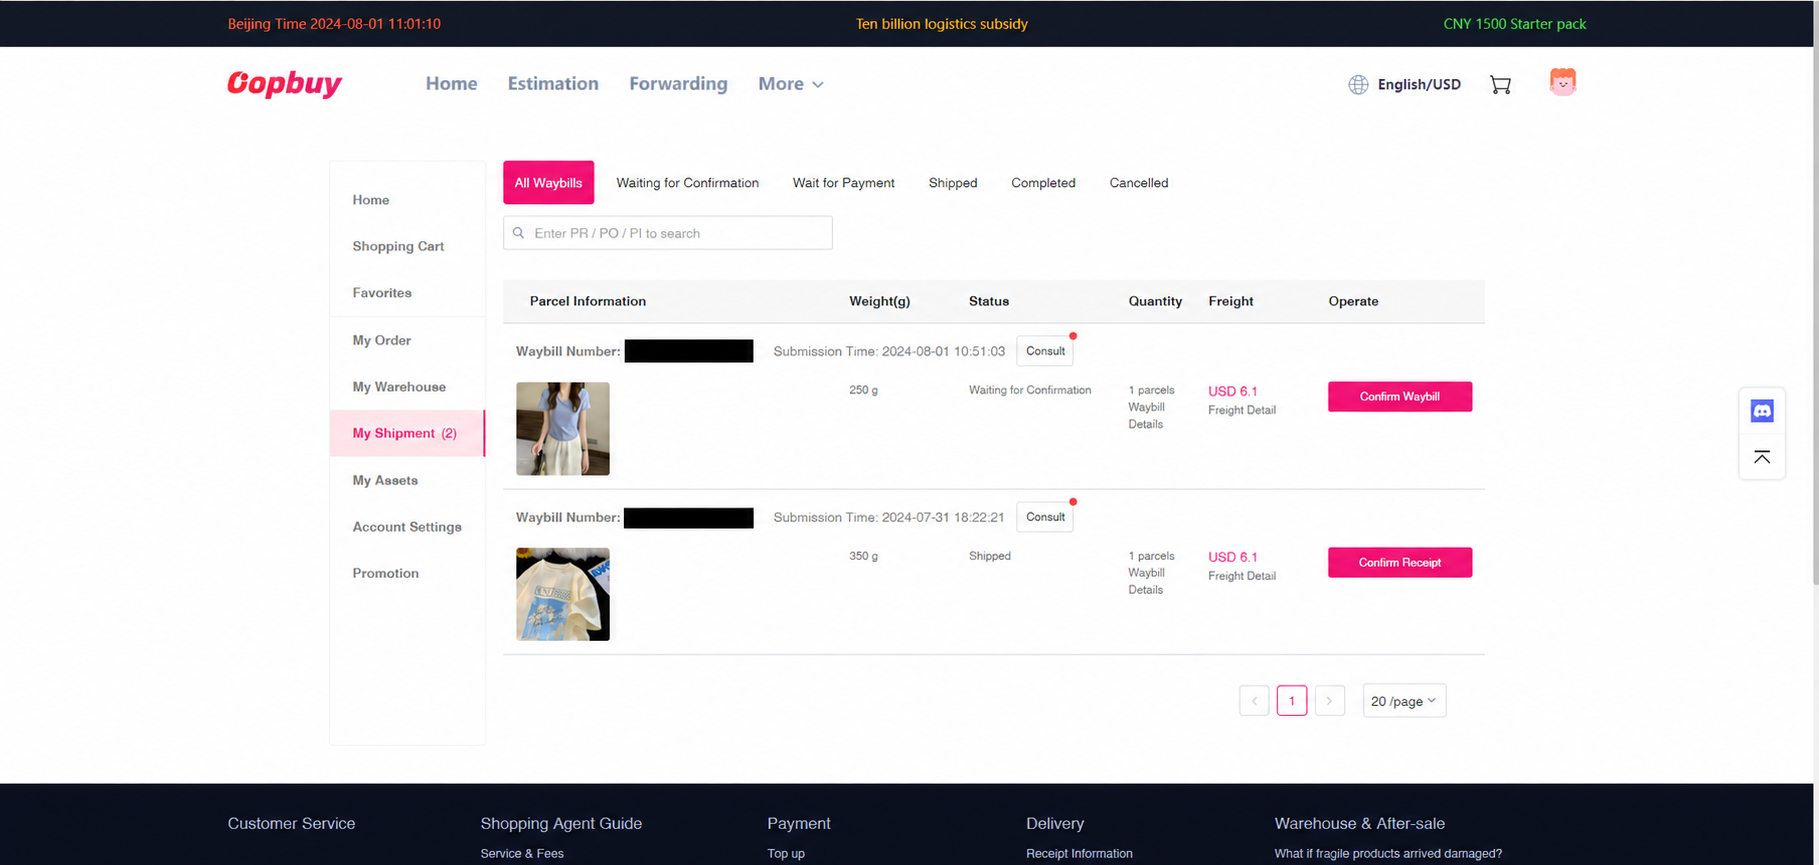Click the Confirm Receipt button
1819x865 pixels.
tap(1399, 563)
